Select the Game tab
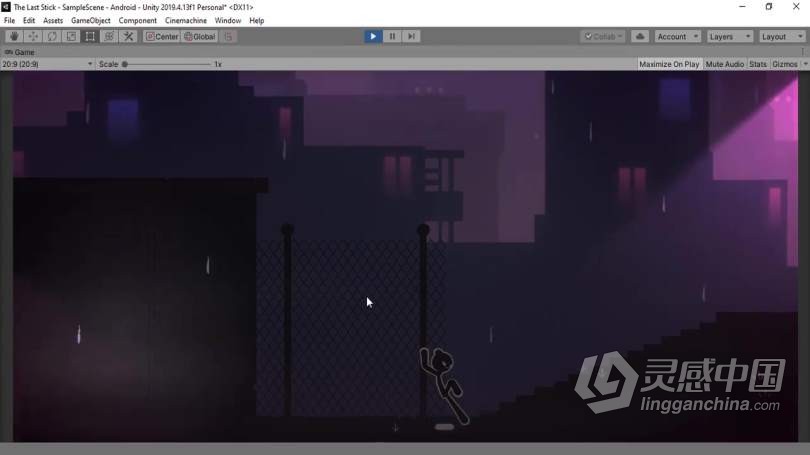Screen dimensions: 810x455 pos(20,52)
